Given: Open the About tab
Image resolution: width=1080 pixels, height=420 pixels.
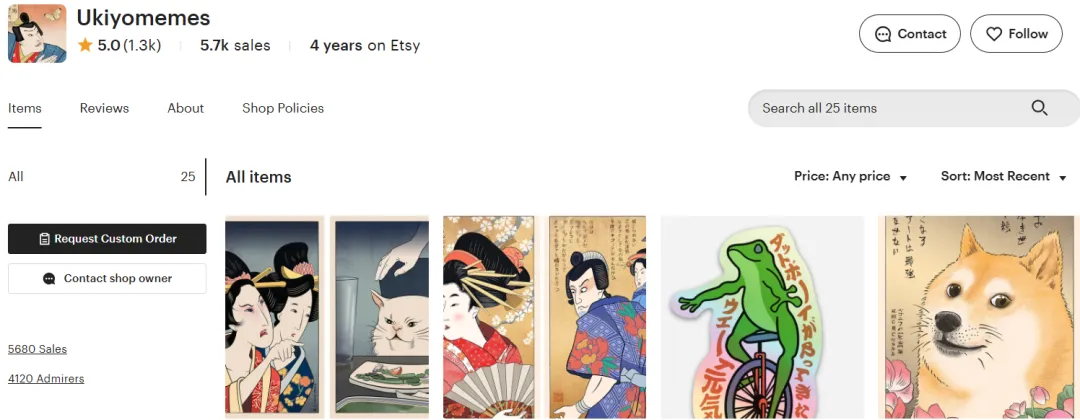Looking at the screenshot, I should coord(185,108).
